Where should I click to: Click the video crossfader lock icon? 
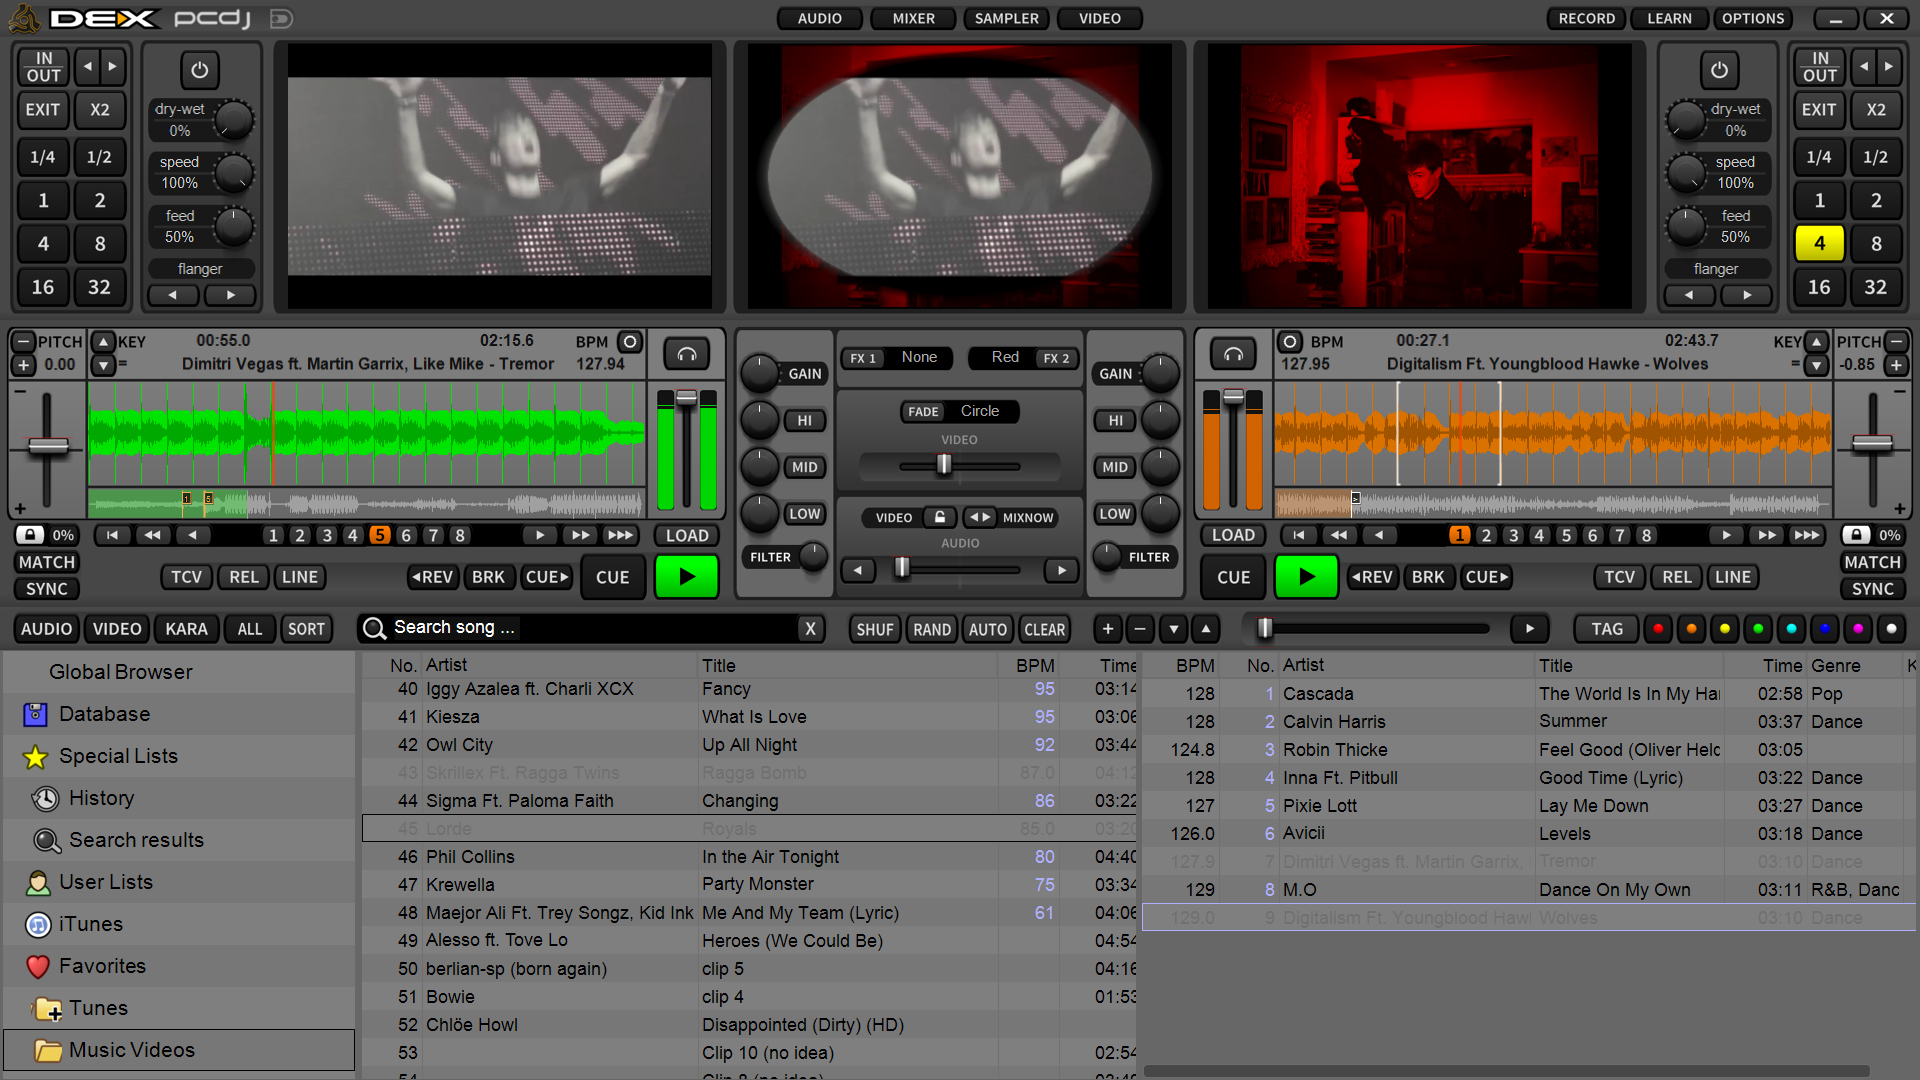tap(939, 517)
